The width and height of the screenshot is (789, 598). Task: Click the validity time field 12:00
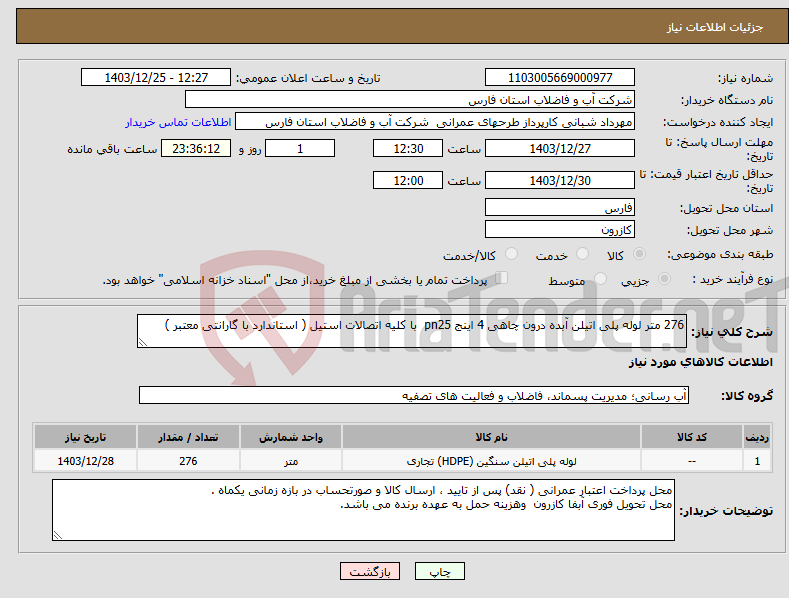coord(408,180)
